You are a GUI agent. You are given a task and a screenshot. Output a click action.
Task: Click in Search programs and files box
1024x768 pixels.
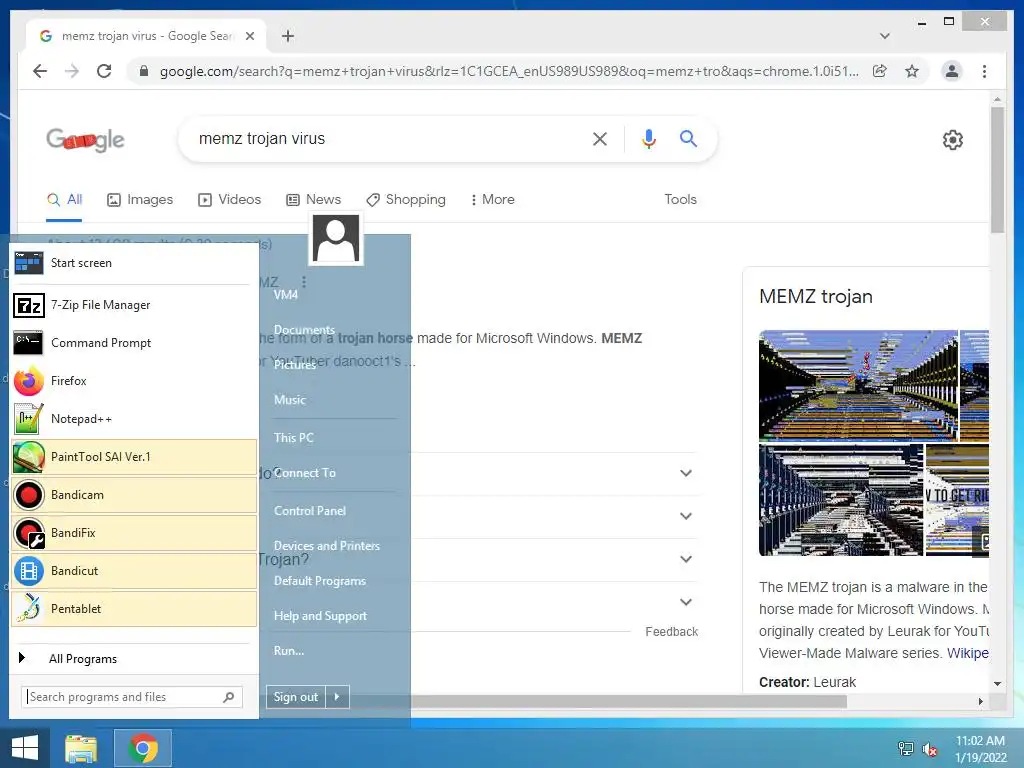[132, 697]
